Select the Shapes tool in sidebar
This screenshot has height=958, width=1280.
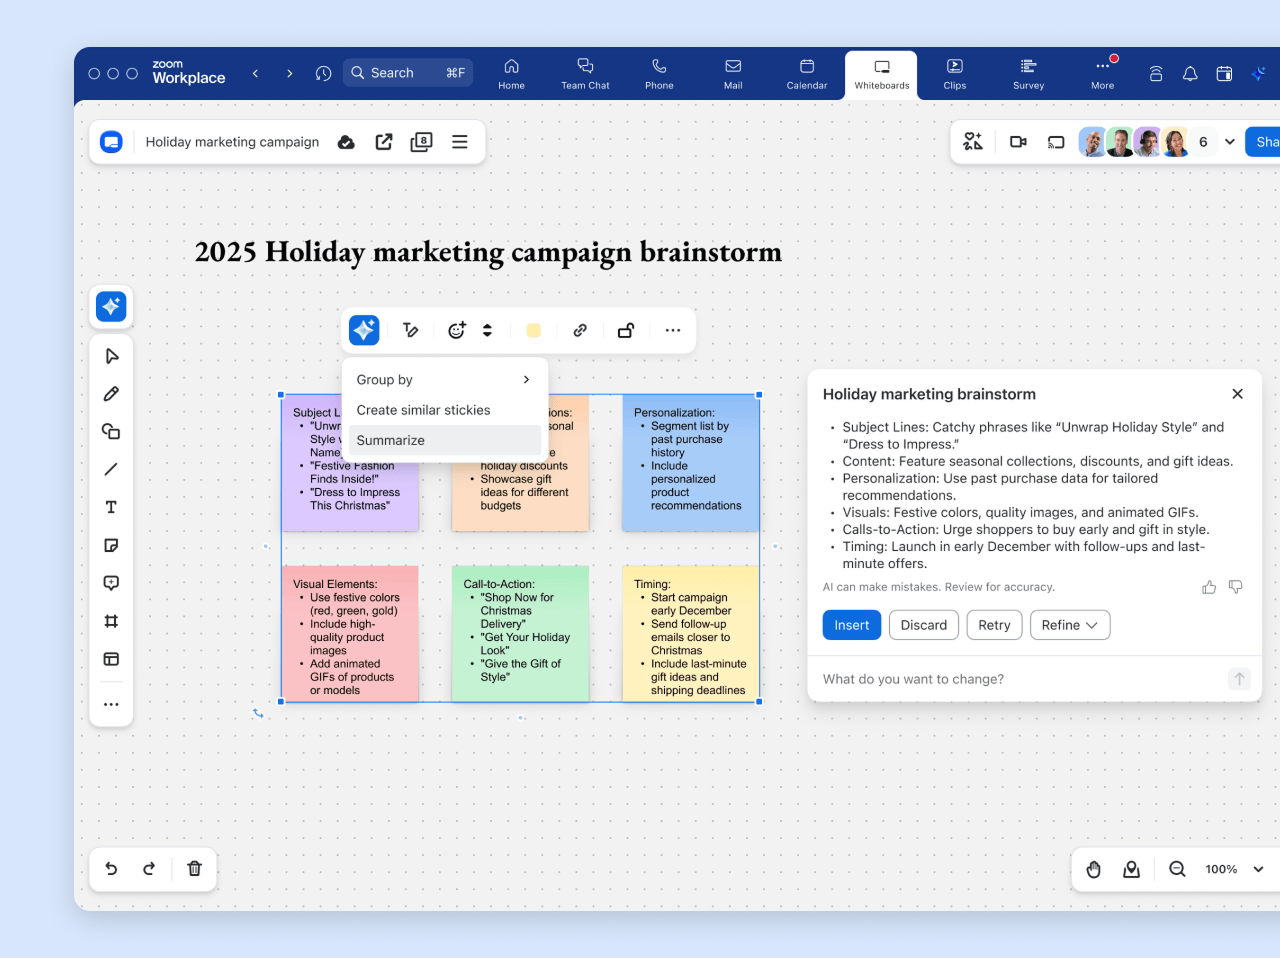[111, 432]
